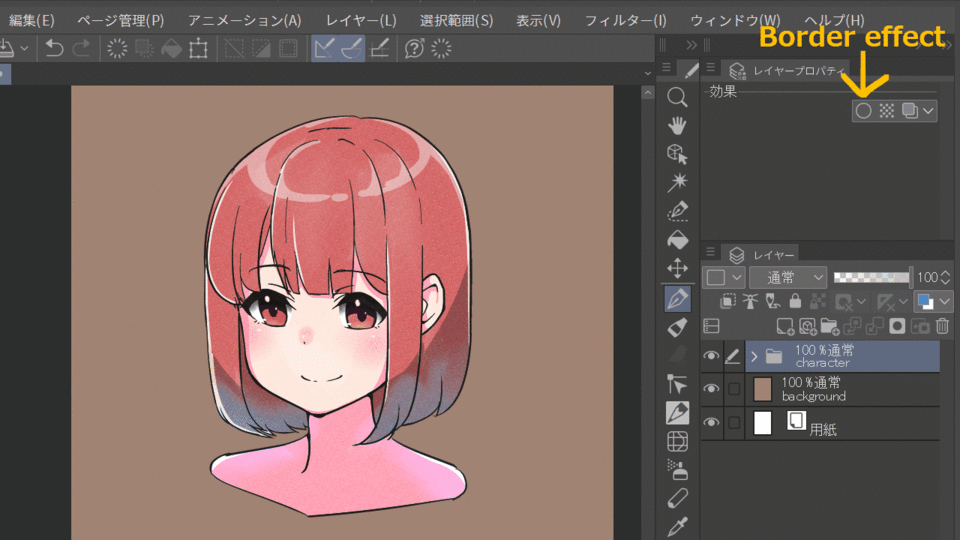
Task: Click the Undo arrow in command bar
Action: point(55,48)
